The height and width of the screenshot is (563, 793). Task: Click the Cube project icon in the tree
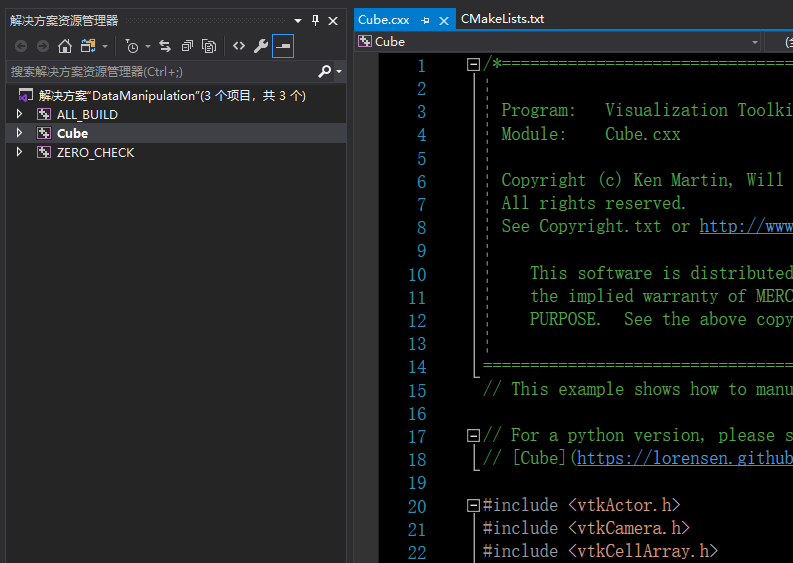coord(44,133)
